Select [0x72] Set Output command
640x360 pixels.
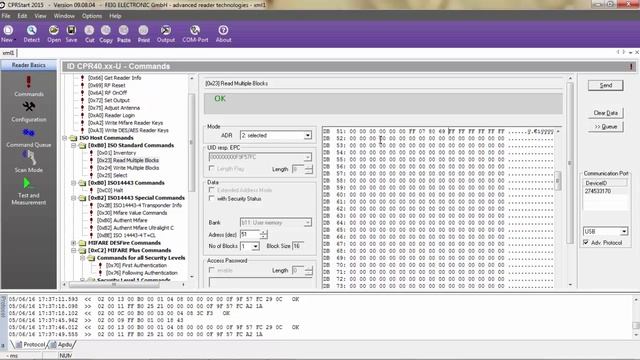(109, 100)
